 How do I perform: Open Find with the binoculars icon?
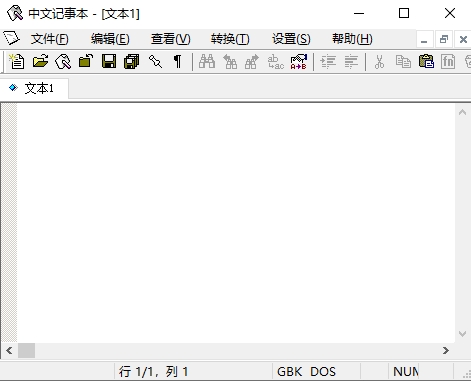[x=207, y=62]
